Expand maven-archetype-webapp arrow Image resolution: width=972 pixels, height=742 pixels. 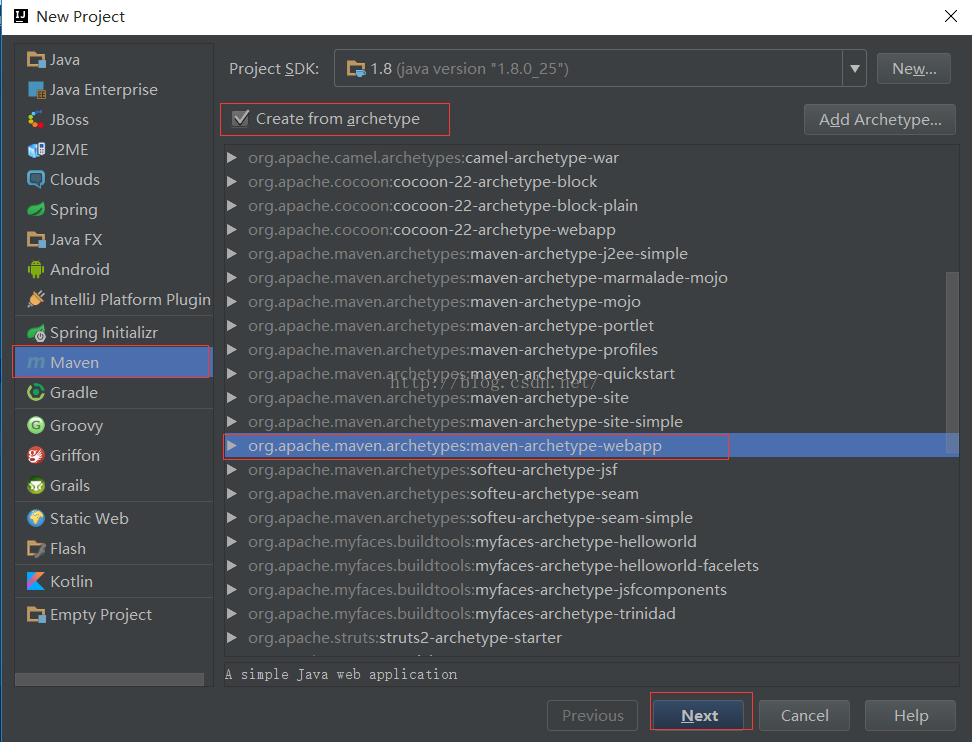coord(232,446)
